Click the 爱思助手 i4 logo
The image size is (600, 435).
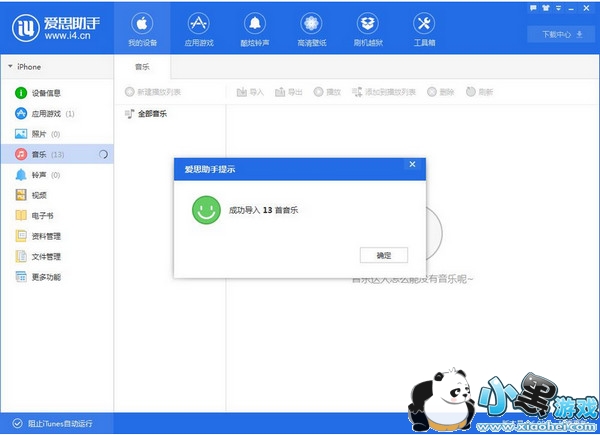click(x=56, y=28)
